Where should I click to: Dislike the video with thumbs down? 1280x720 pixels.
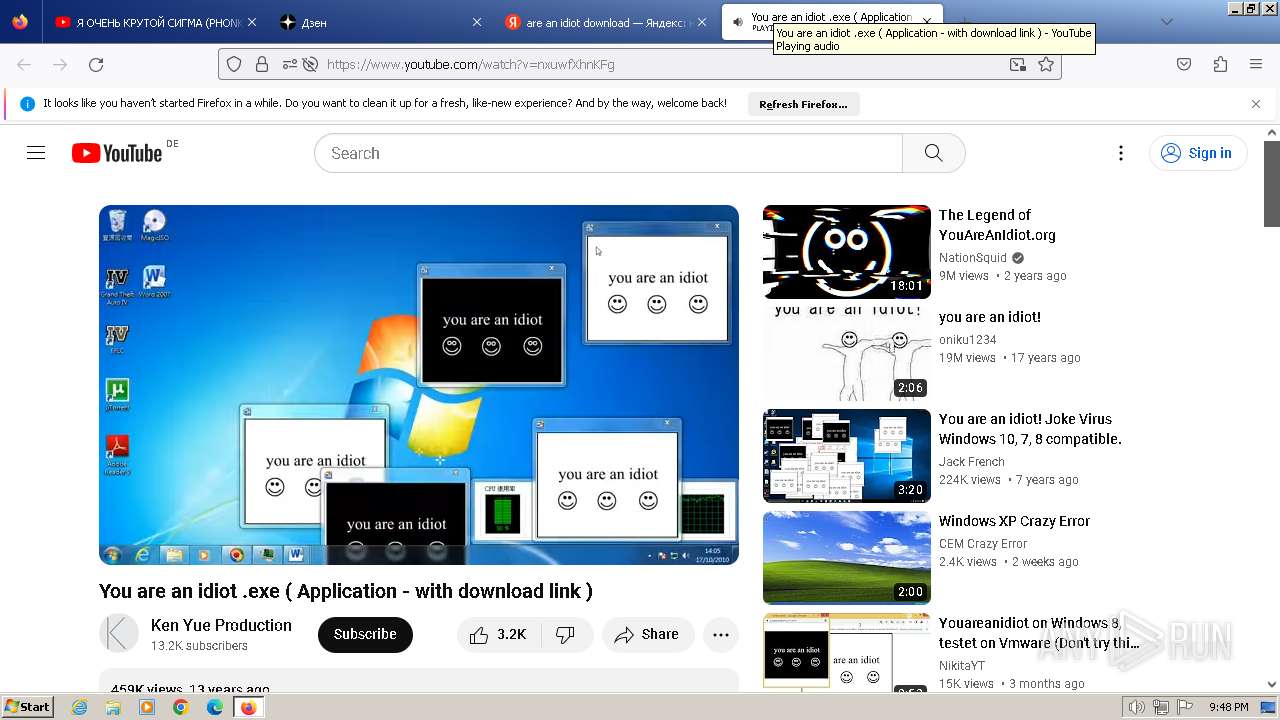tap(566, 634)
